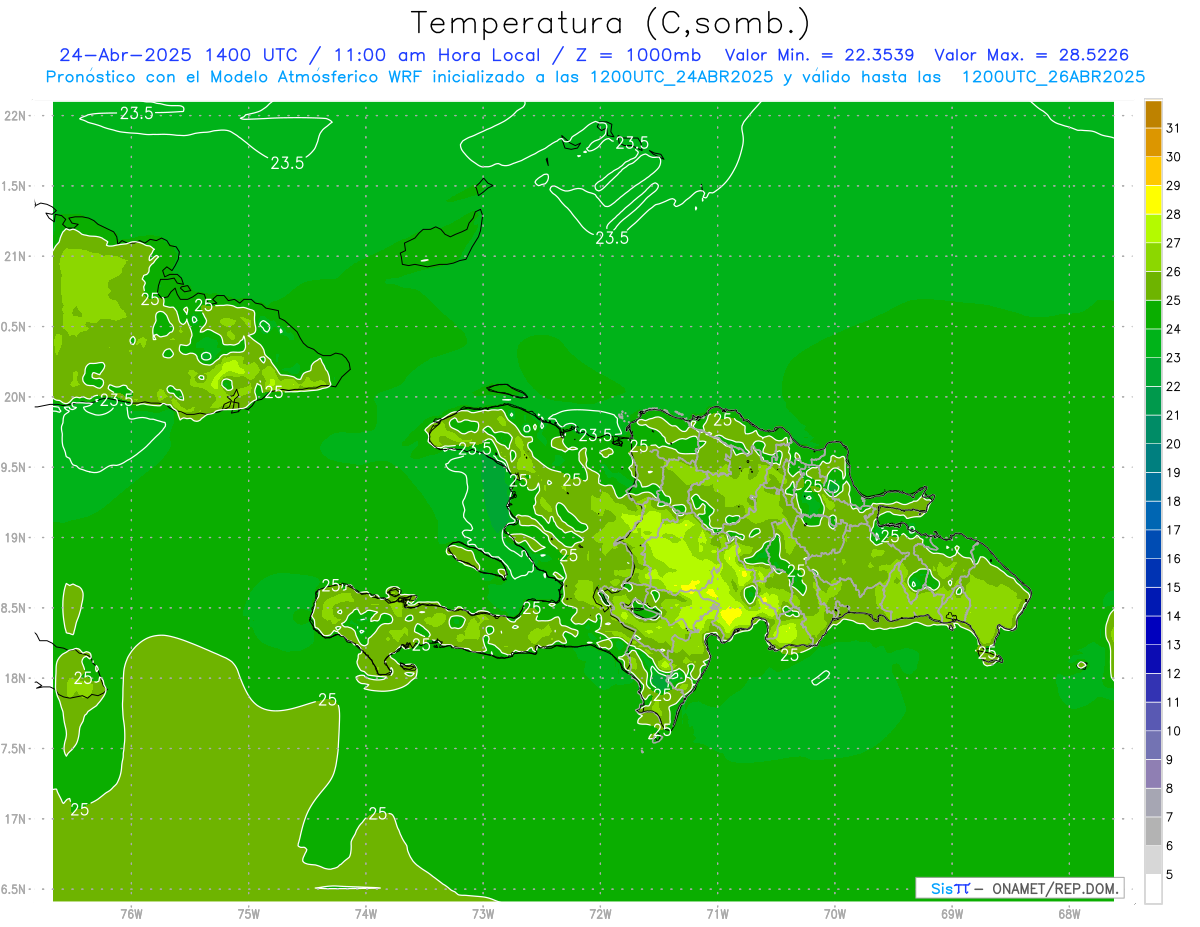Click color scale label '10'

tap(1174, 731)
